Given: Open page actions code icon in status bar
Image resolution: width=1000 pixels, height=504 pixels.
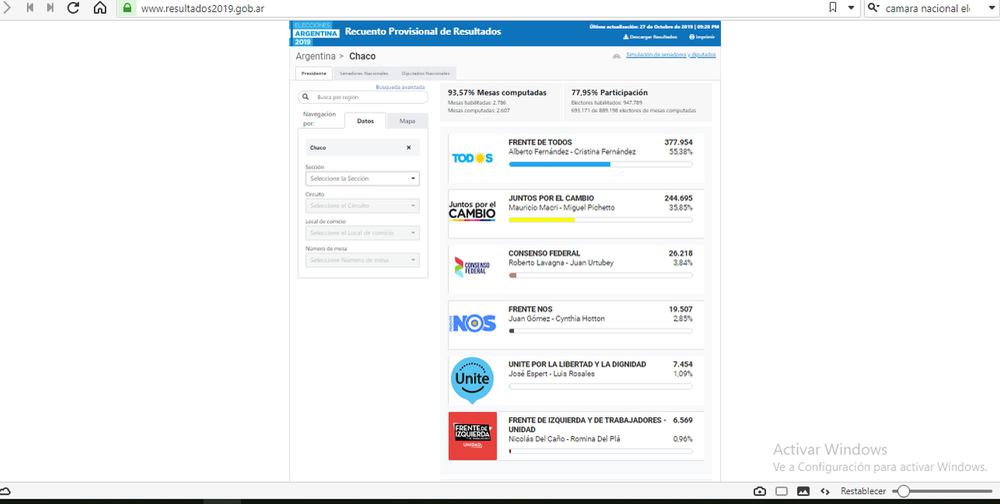Looking at the screenshot, I should tap(824, 491).
